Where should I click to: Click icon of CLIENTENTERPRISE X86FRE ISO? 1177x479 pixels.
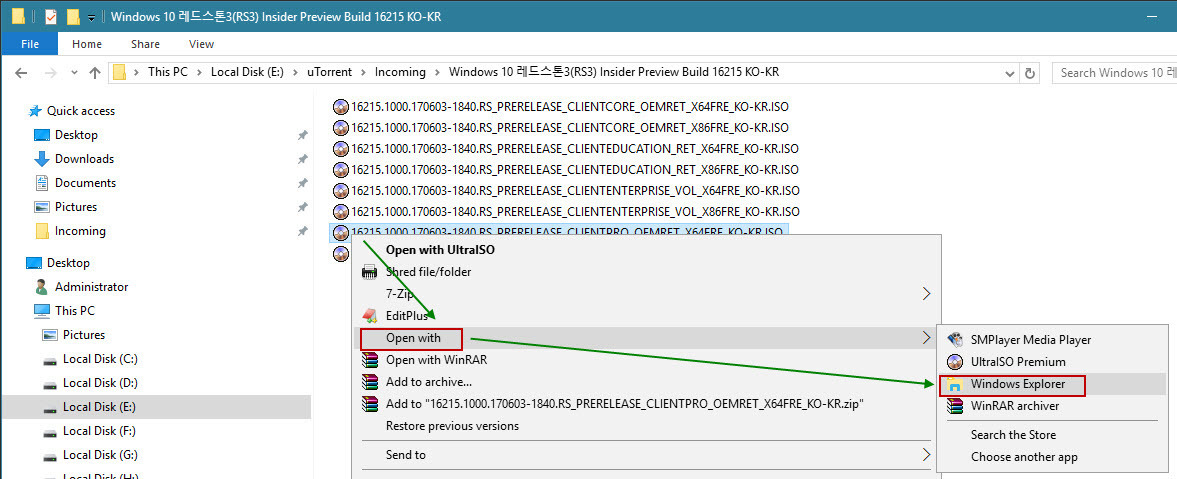(x=341, y=212)
